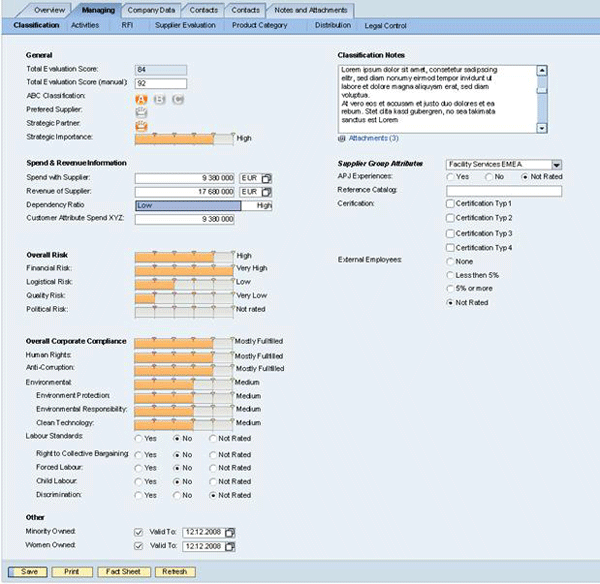Screen dimensions: 600x584
Task: Adjust the Financial Risk slider bar
Action: [183, 269]
